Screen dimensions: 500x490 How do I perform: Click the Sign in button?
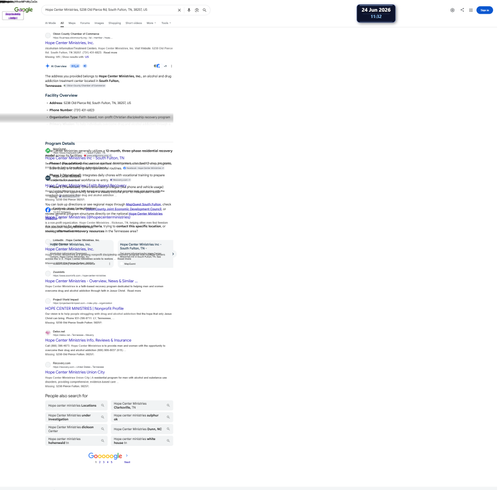[x=484, y=10]
